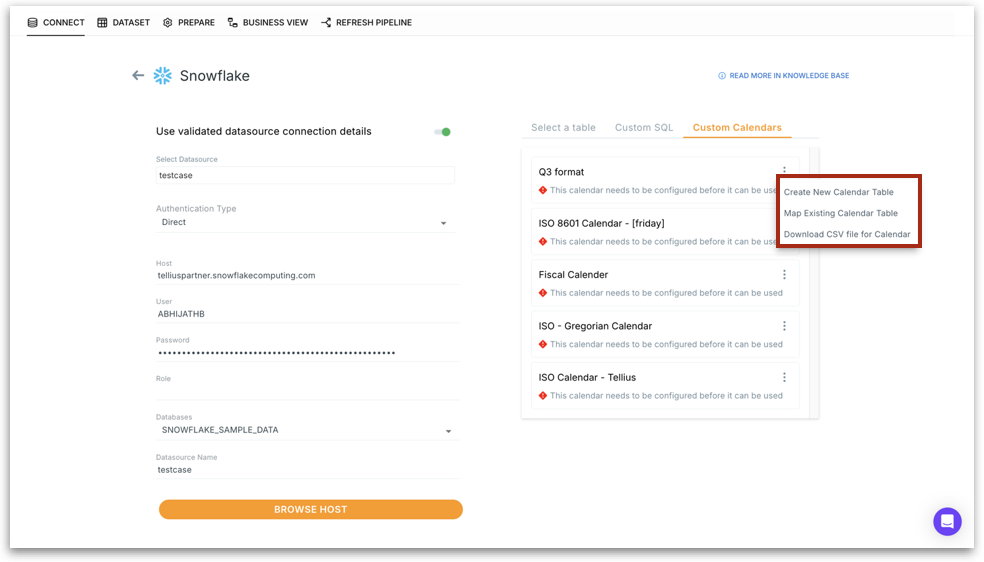This screenshot has height=562, width=984.
Task: Expand the Authentication Type dropdown
Action: click(x=444, y=223)
